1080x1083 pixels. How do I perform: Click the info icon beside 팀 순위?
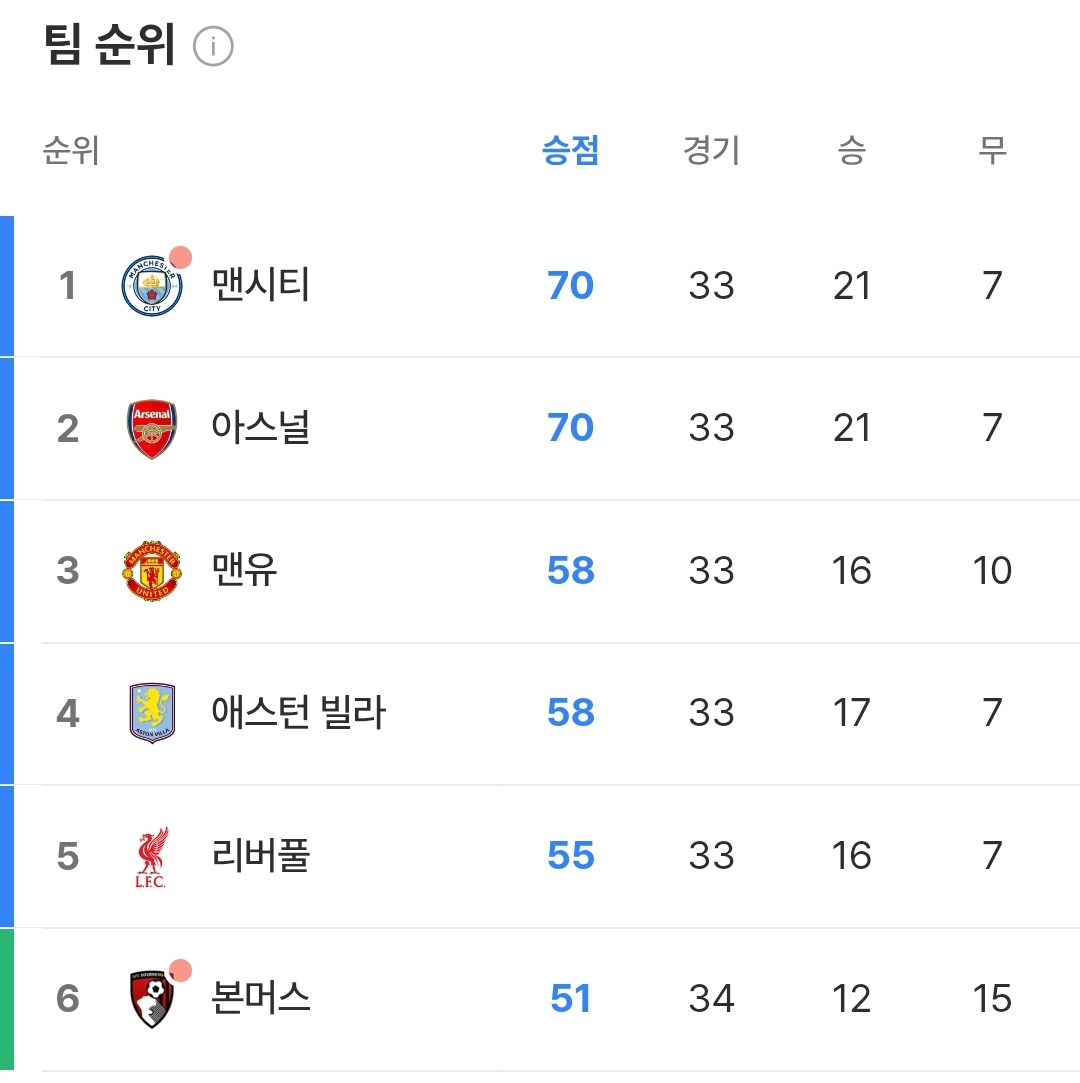click(213, 47)
